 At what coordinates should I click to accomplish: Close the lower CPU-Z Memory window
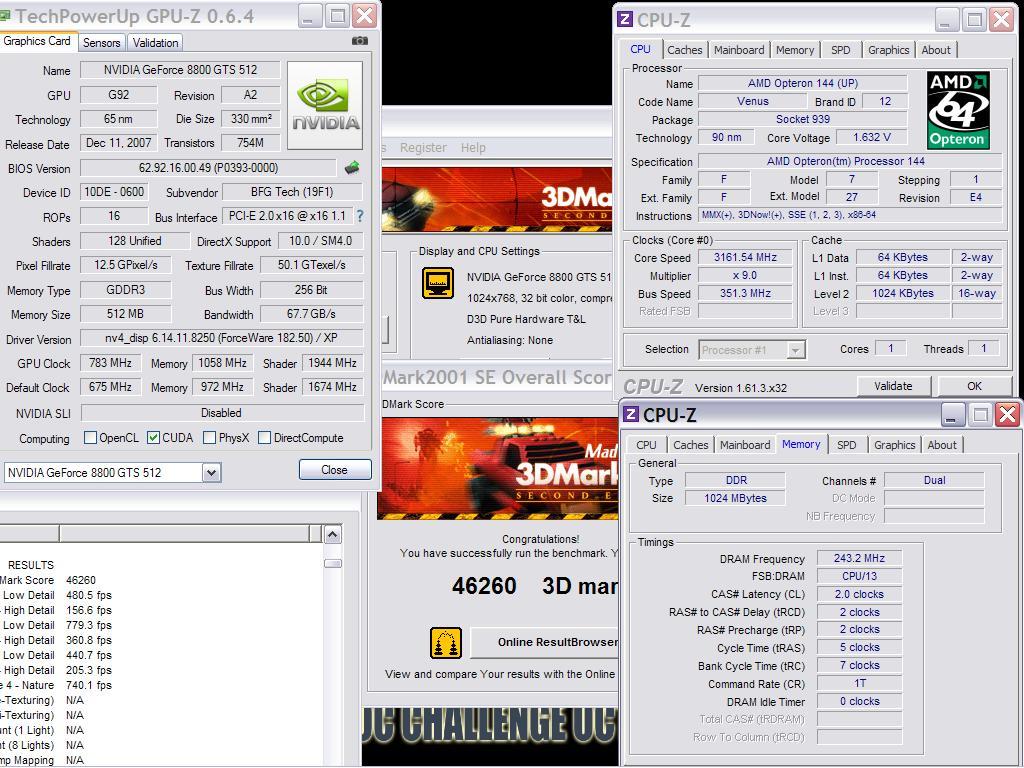pyautogui.click(x=1007, y=414)
